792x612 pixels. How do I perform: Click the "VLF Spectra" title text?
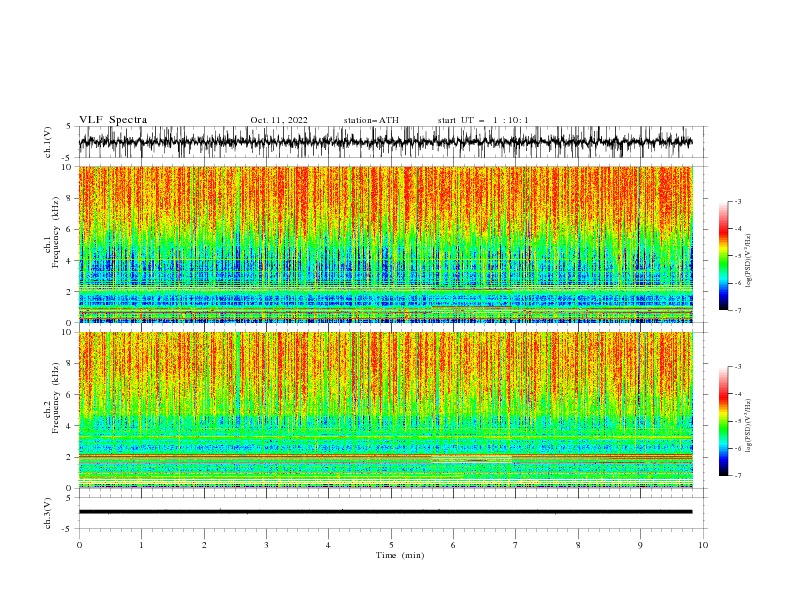pyautogui.click(x=113, y=120)
